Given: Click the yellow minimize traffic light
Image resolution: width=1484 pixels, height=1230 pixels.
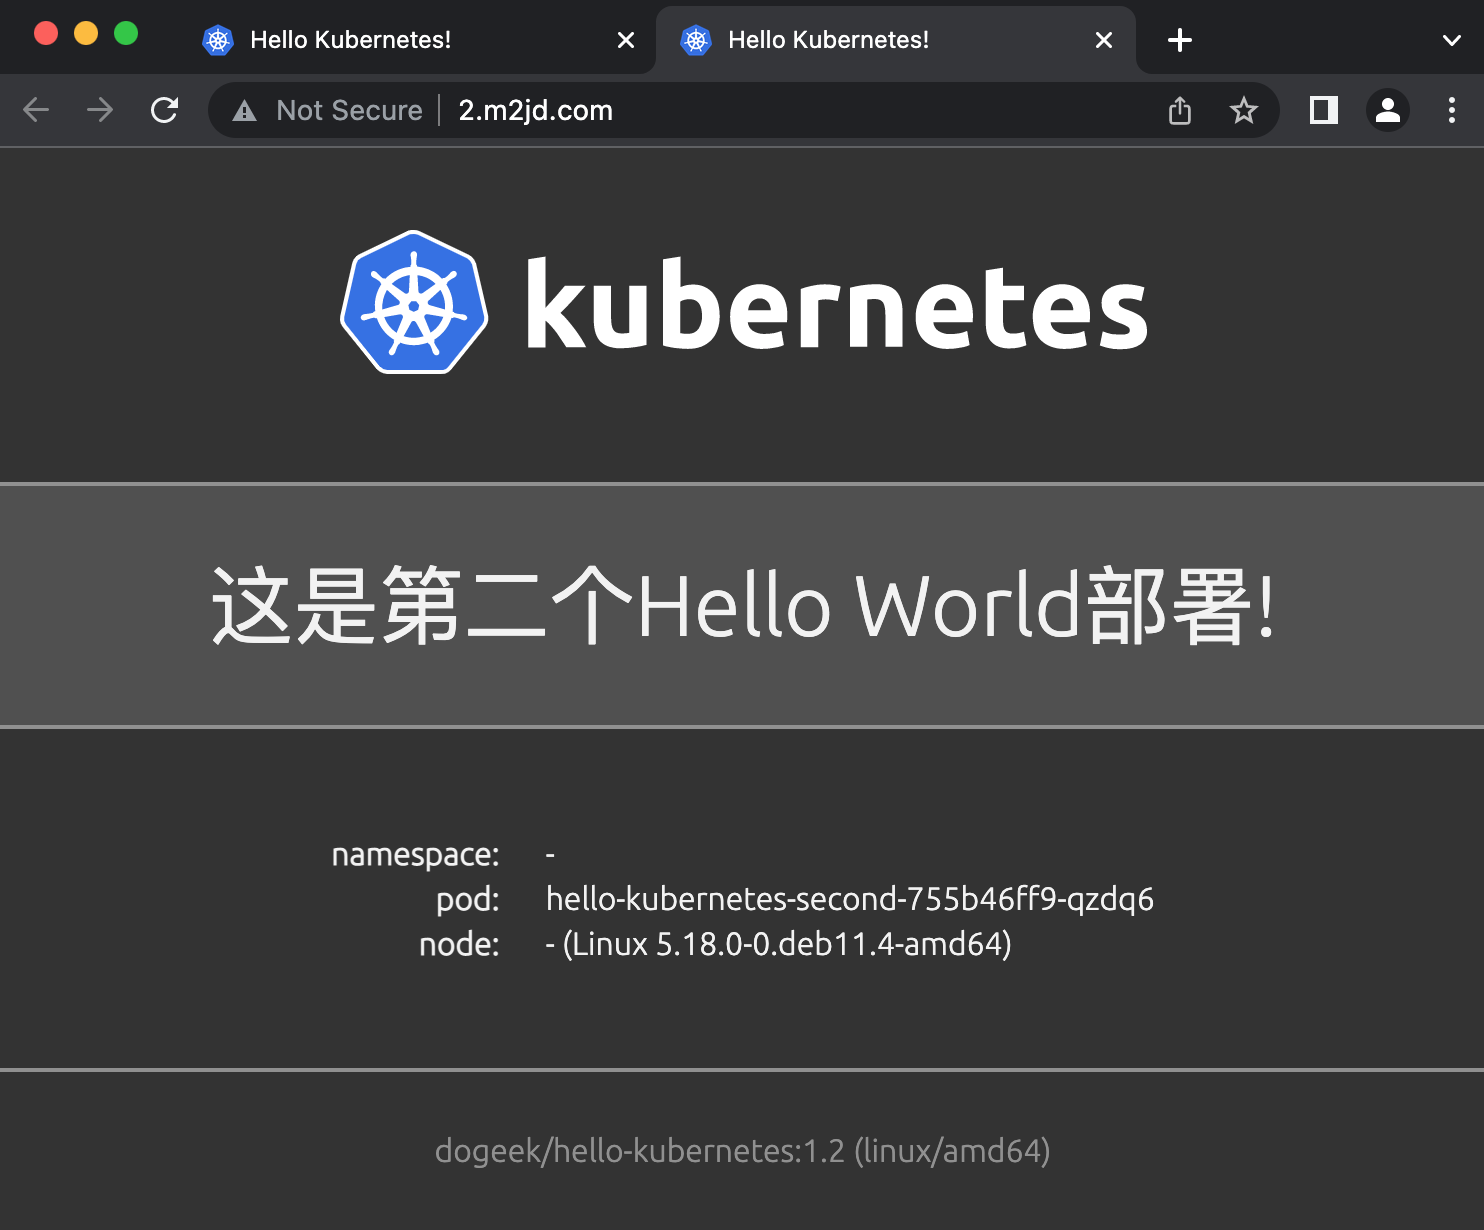Looking at the screenshot, I should (x=86, y=32).
